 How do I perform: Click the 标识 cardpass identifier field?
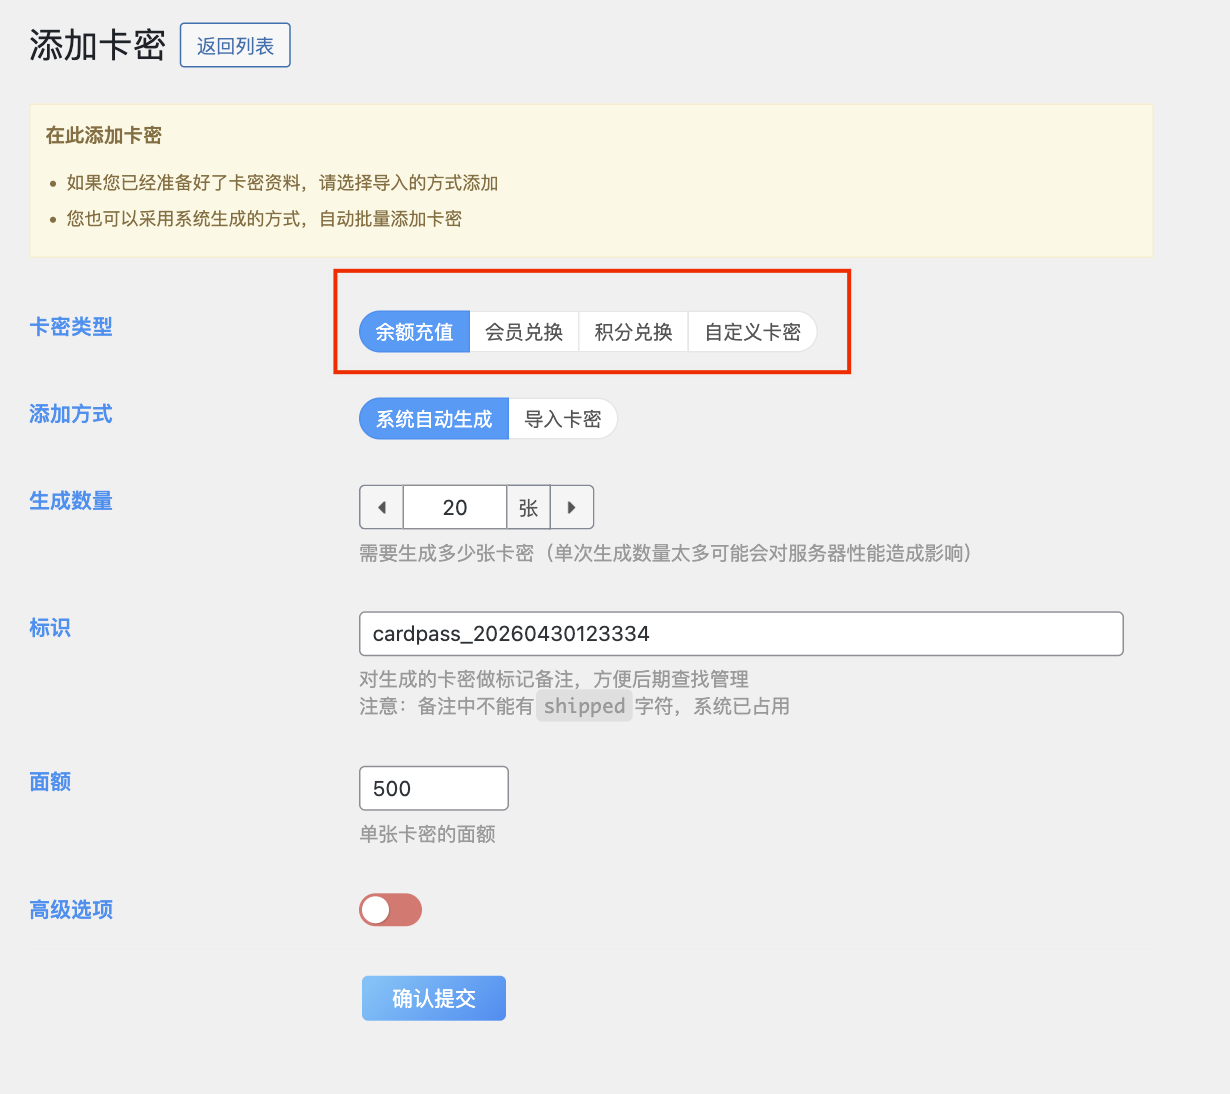740,633
